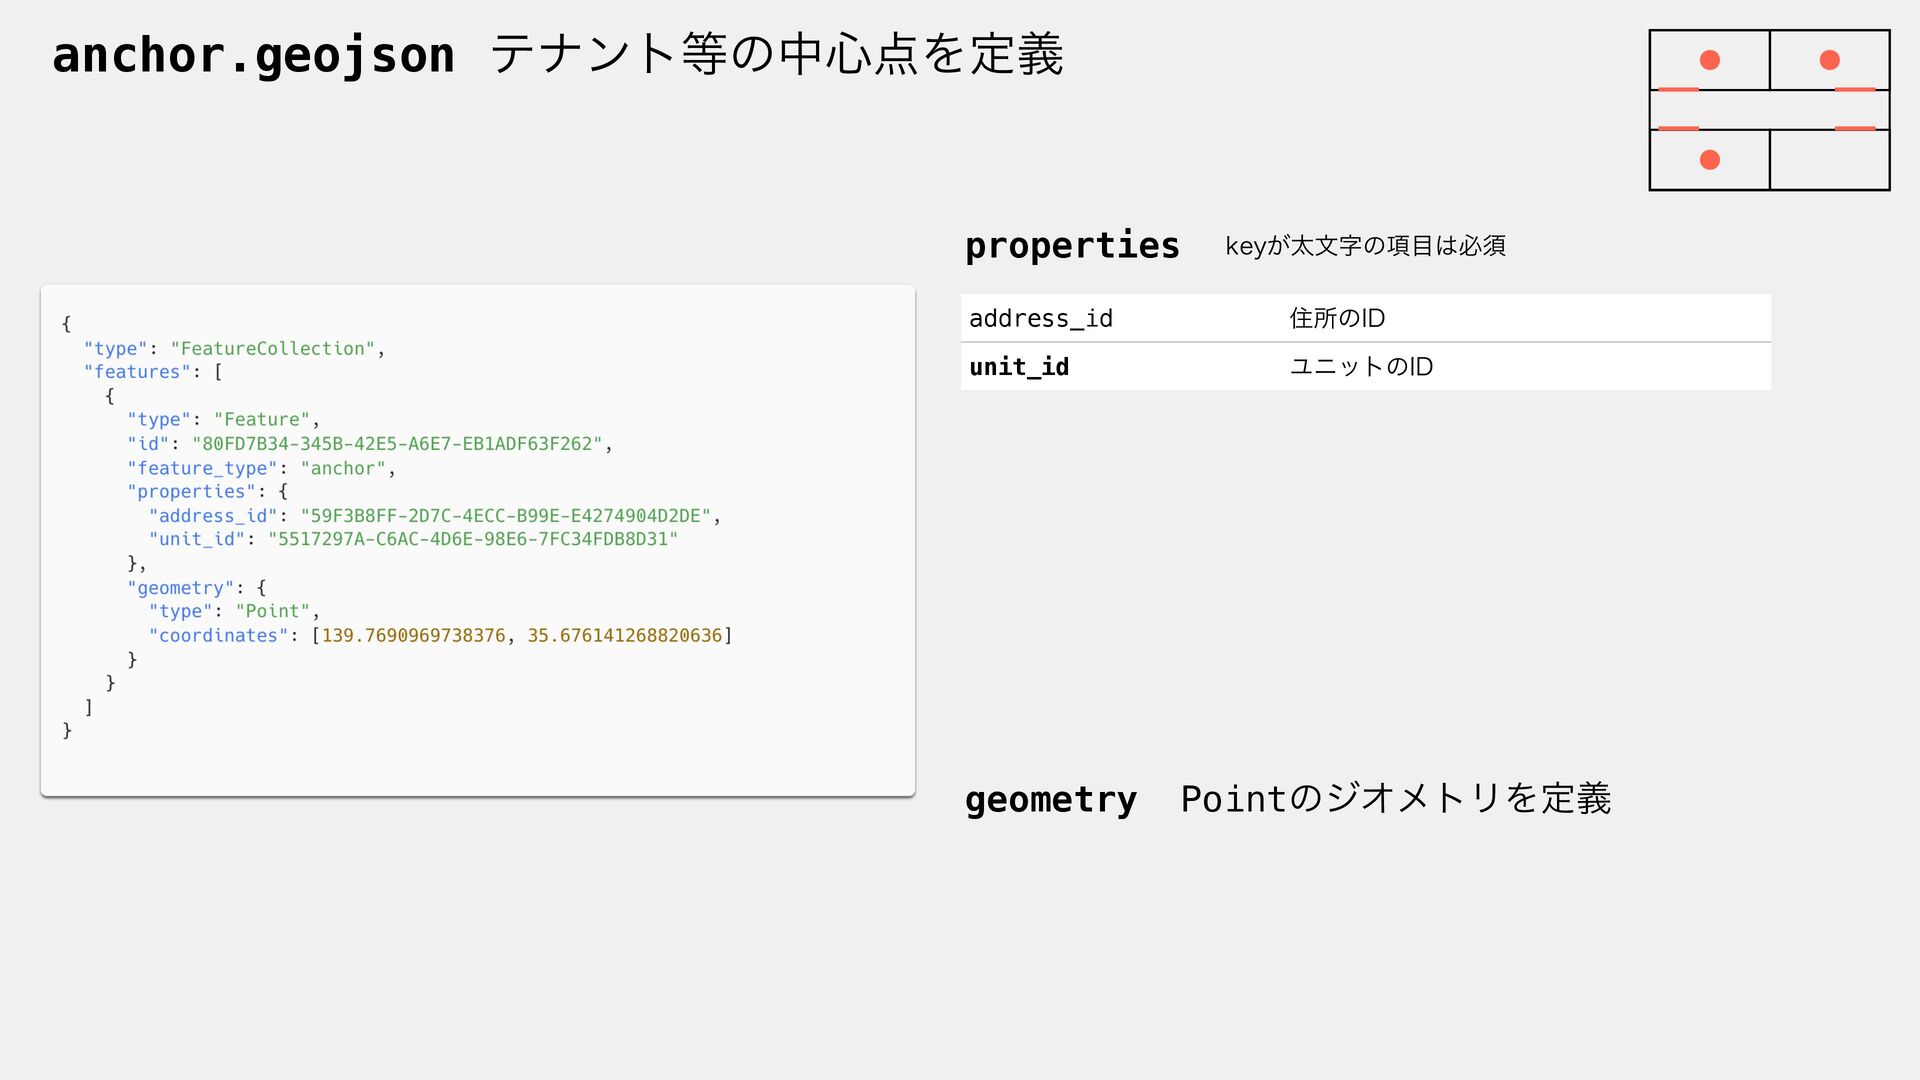Click the "coordinates" key in code block

[x=218, y=636]
